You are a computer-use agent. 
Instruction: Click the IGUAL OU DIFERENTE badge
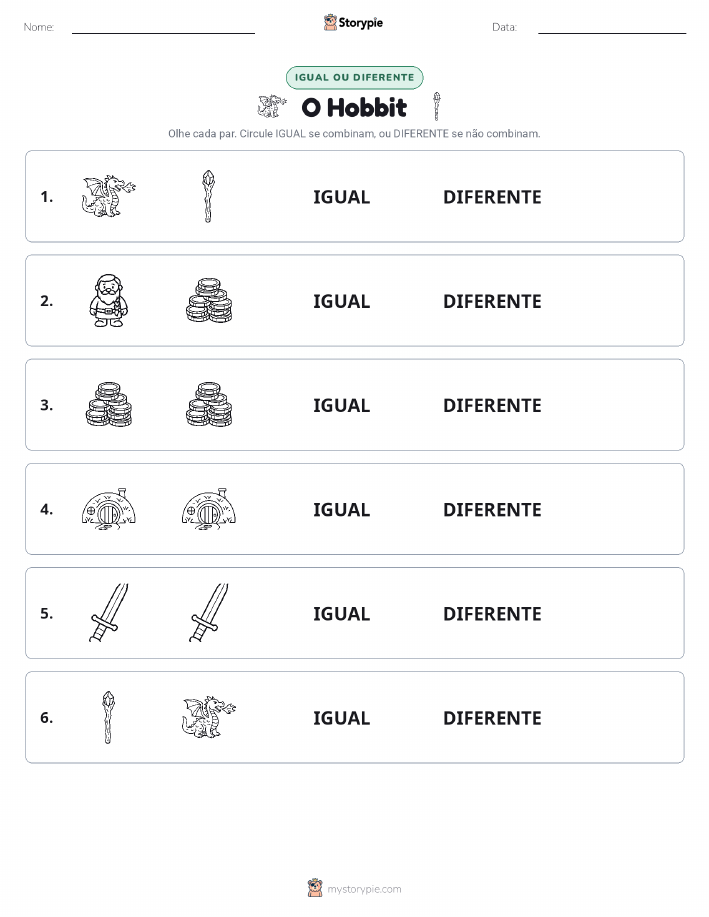point(354,77)
